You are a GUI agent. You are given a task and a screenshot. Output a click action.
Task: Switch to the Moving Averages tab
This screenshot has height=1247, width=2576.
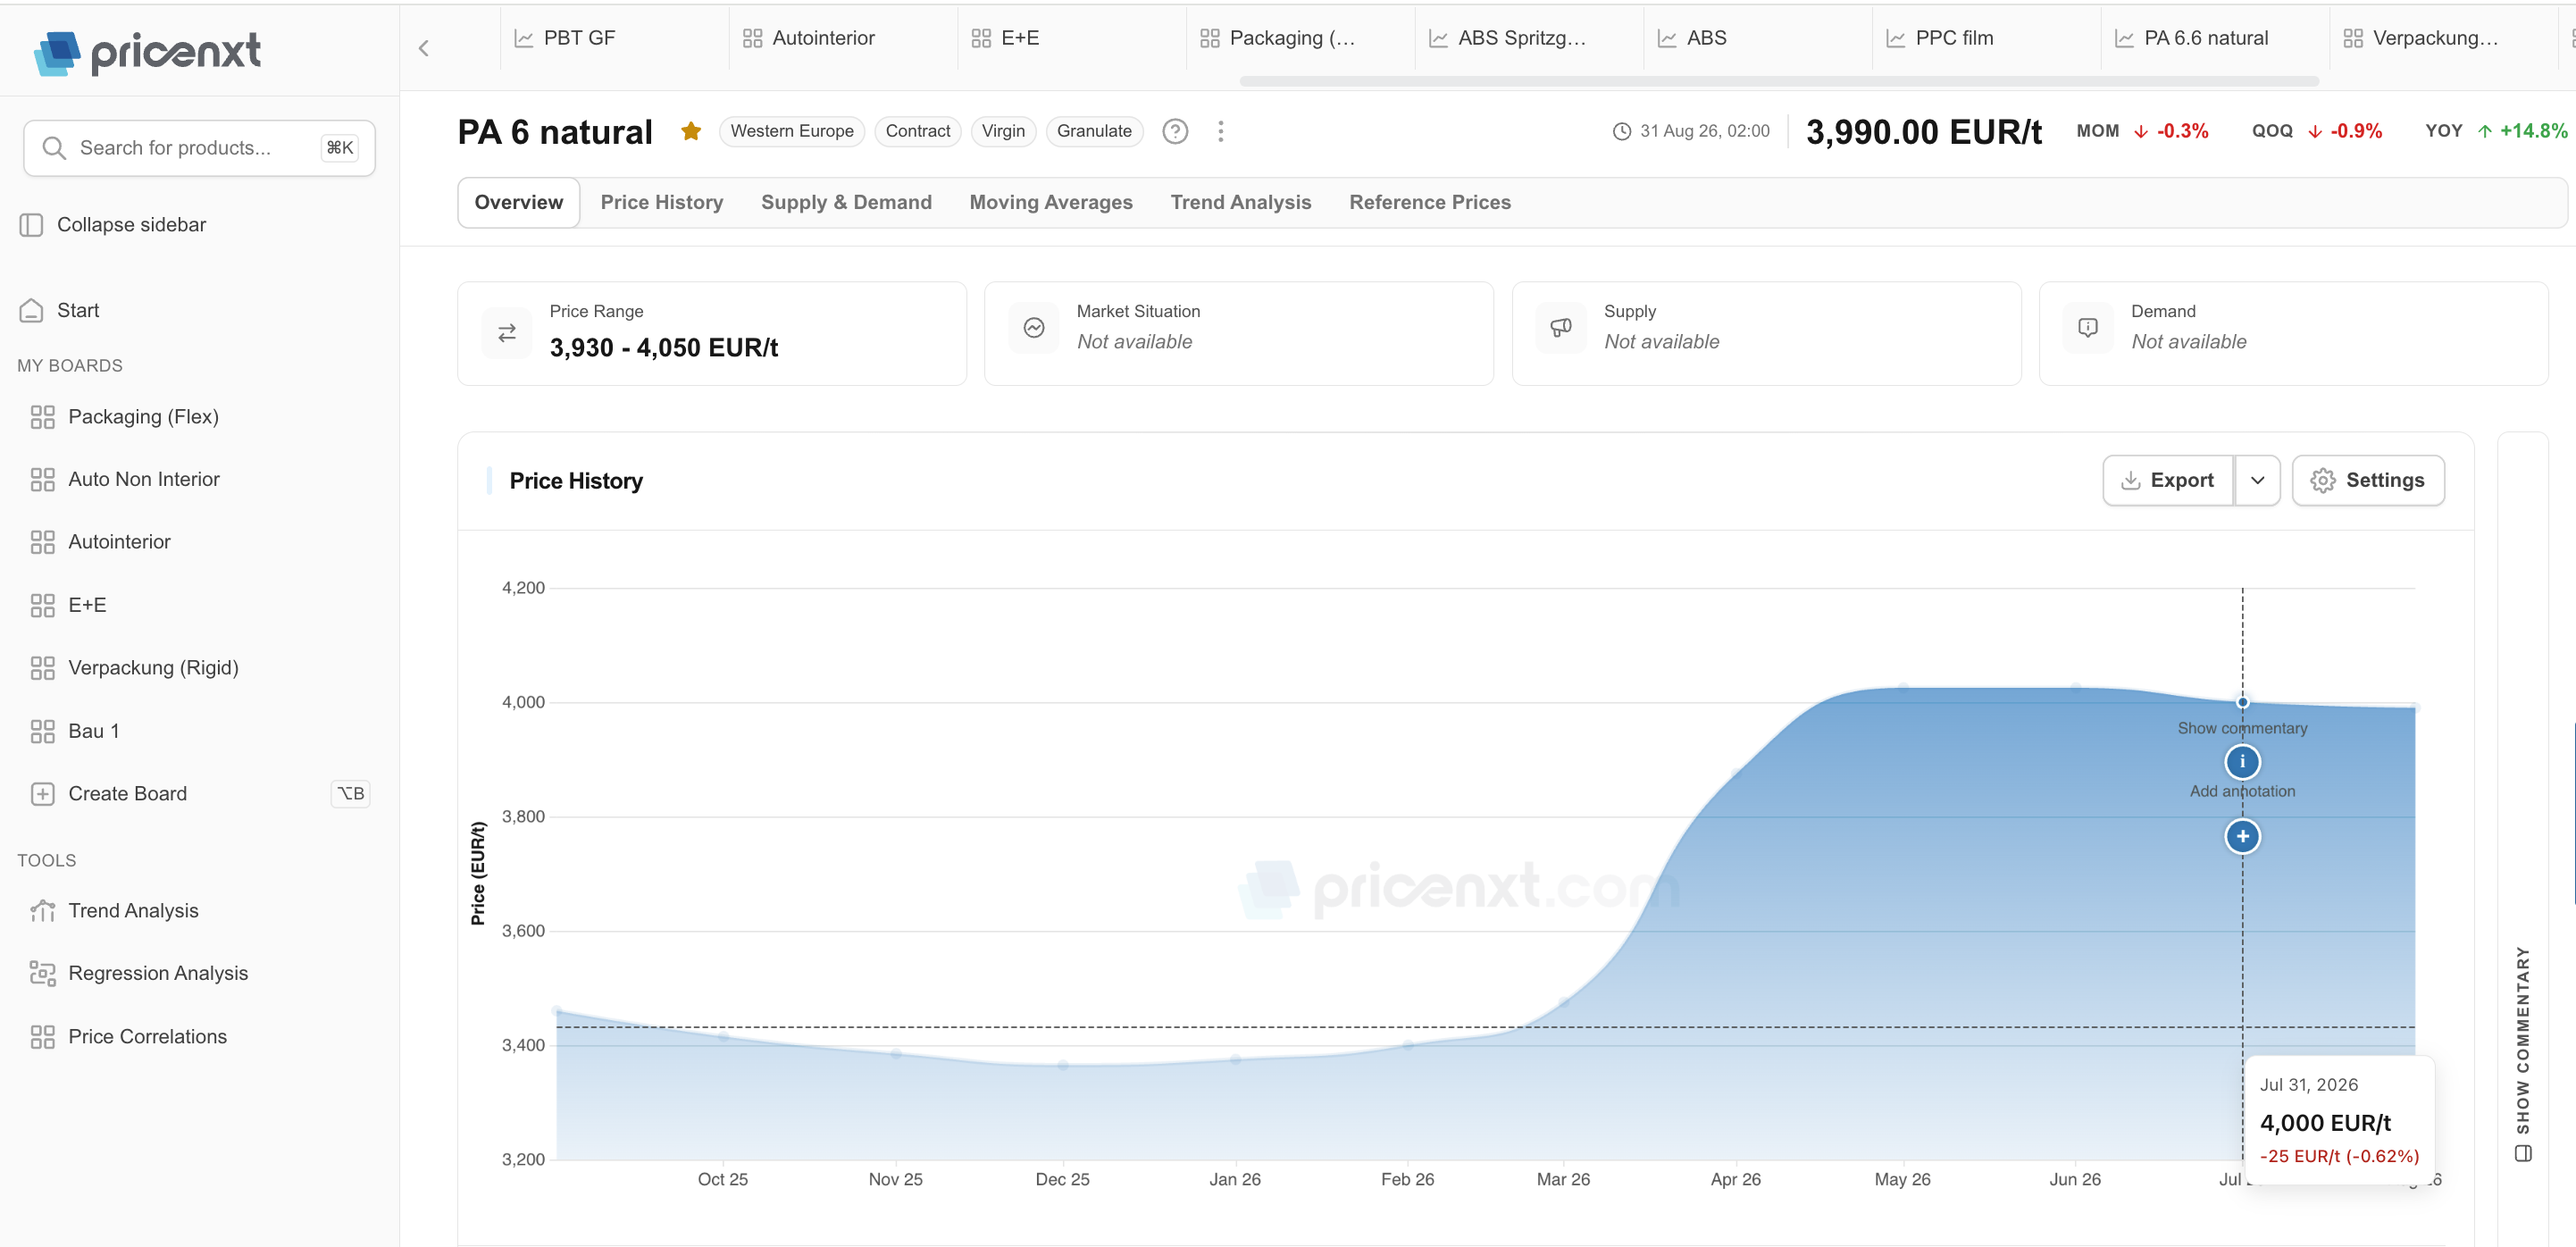(1051, 202)
